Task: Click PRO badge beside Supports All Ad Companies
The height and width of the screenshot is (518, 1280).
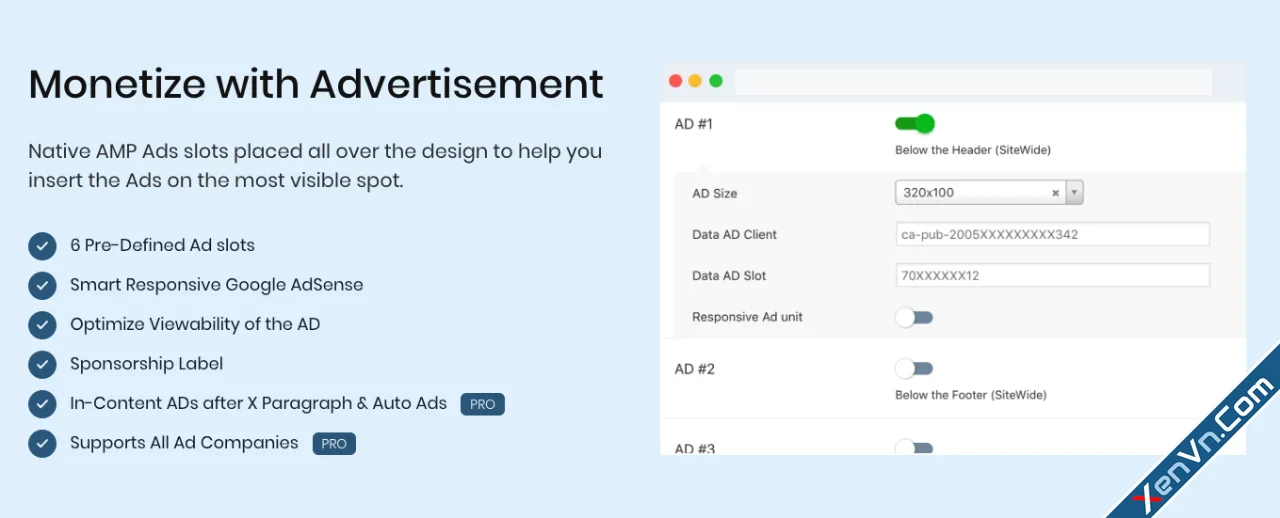Action: pyautogui.click(x=334, y=443)
